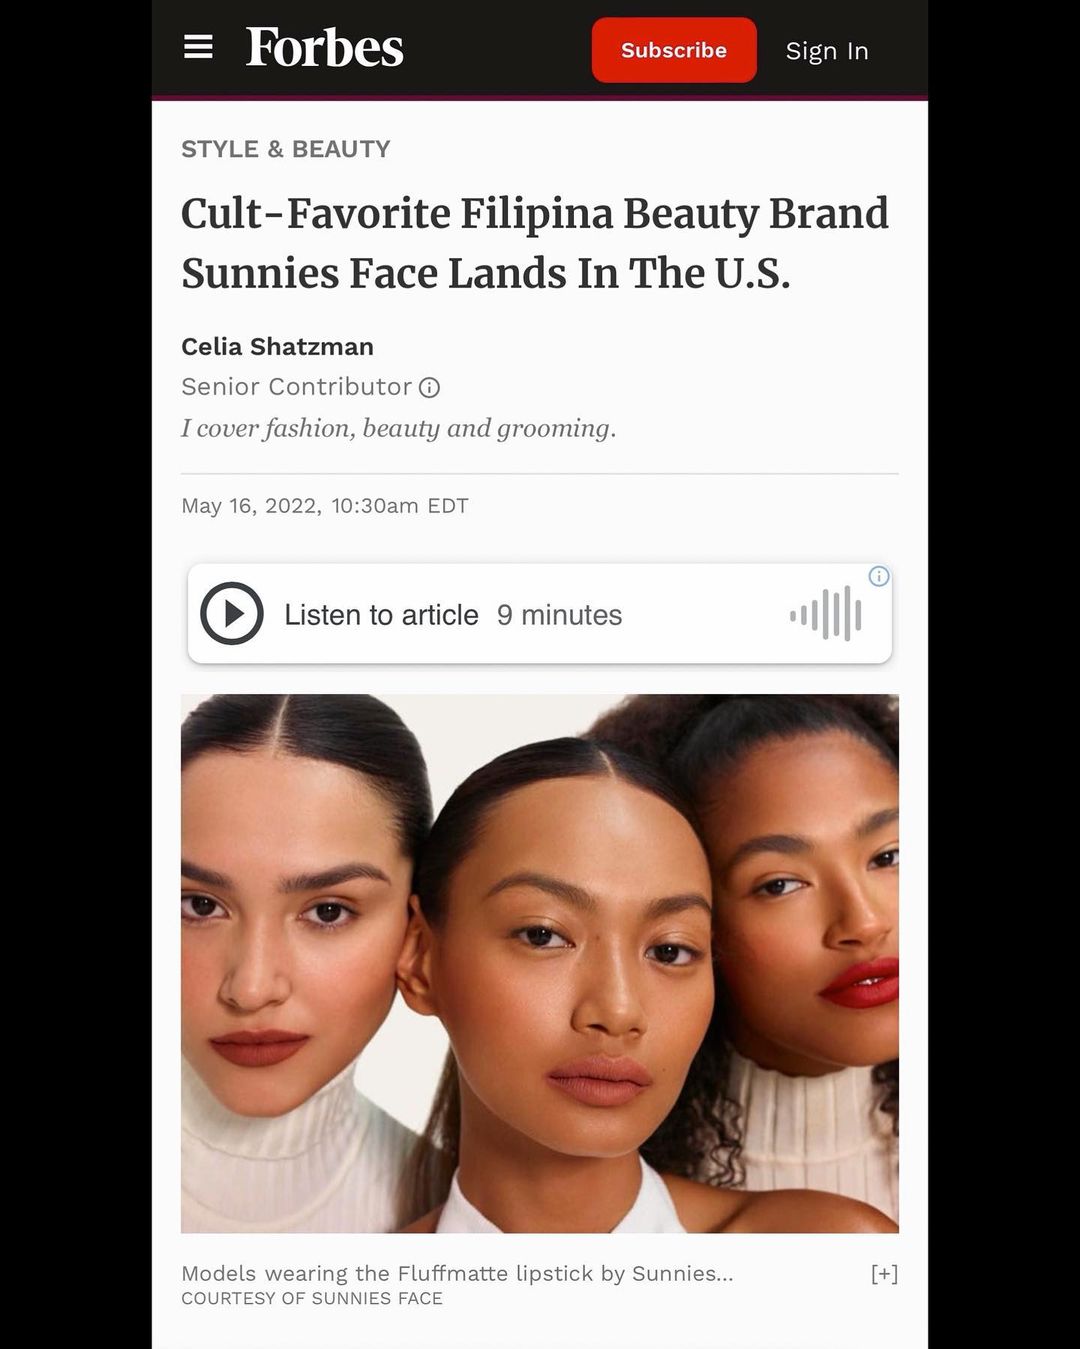Click the ad info icon on audio player
1080x1349 pixels.
[x=879, y=576]
